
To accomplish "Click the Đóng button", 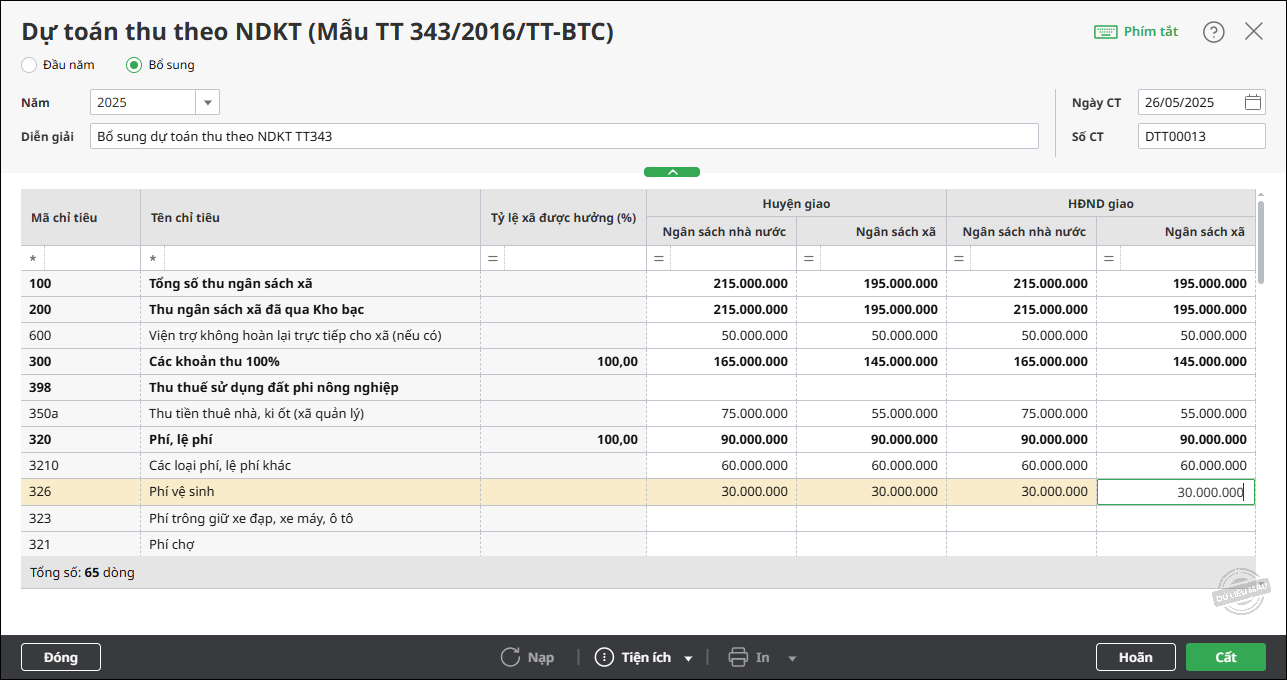I will [x=61, y=657].
